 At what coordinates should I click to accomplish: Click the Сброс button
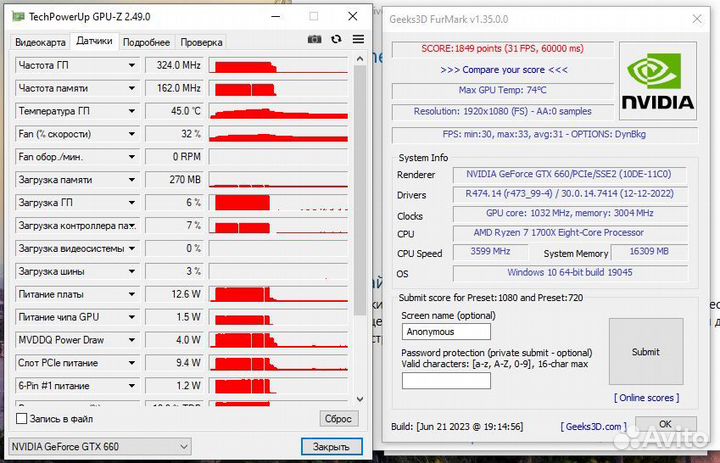pyautogui.click(x=338, y=418)
